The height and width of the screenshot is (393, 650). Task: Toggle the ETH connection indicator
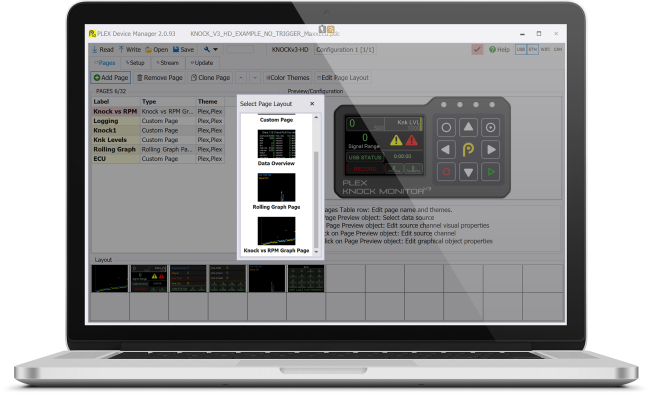click(x=533, y=49)
